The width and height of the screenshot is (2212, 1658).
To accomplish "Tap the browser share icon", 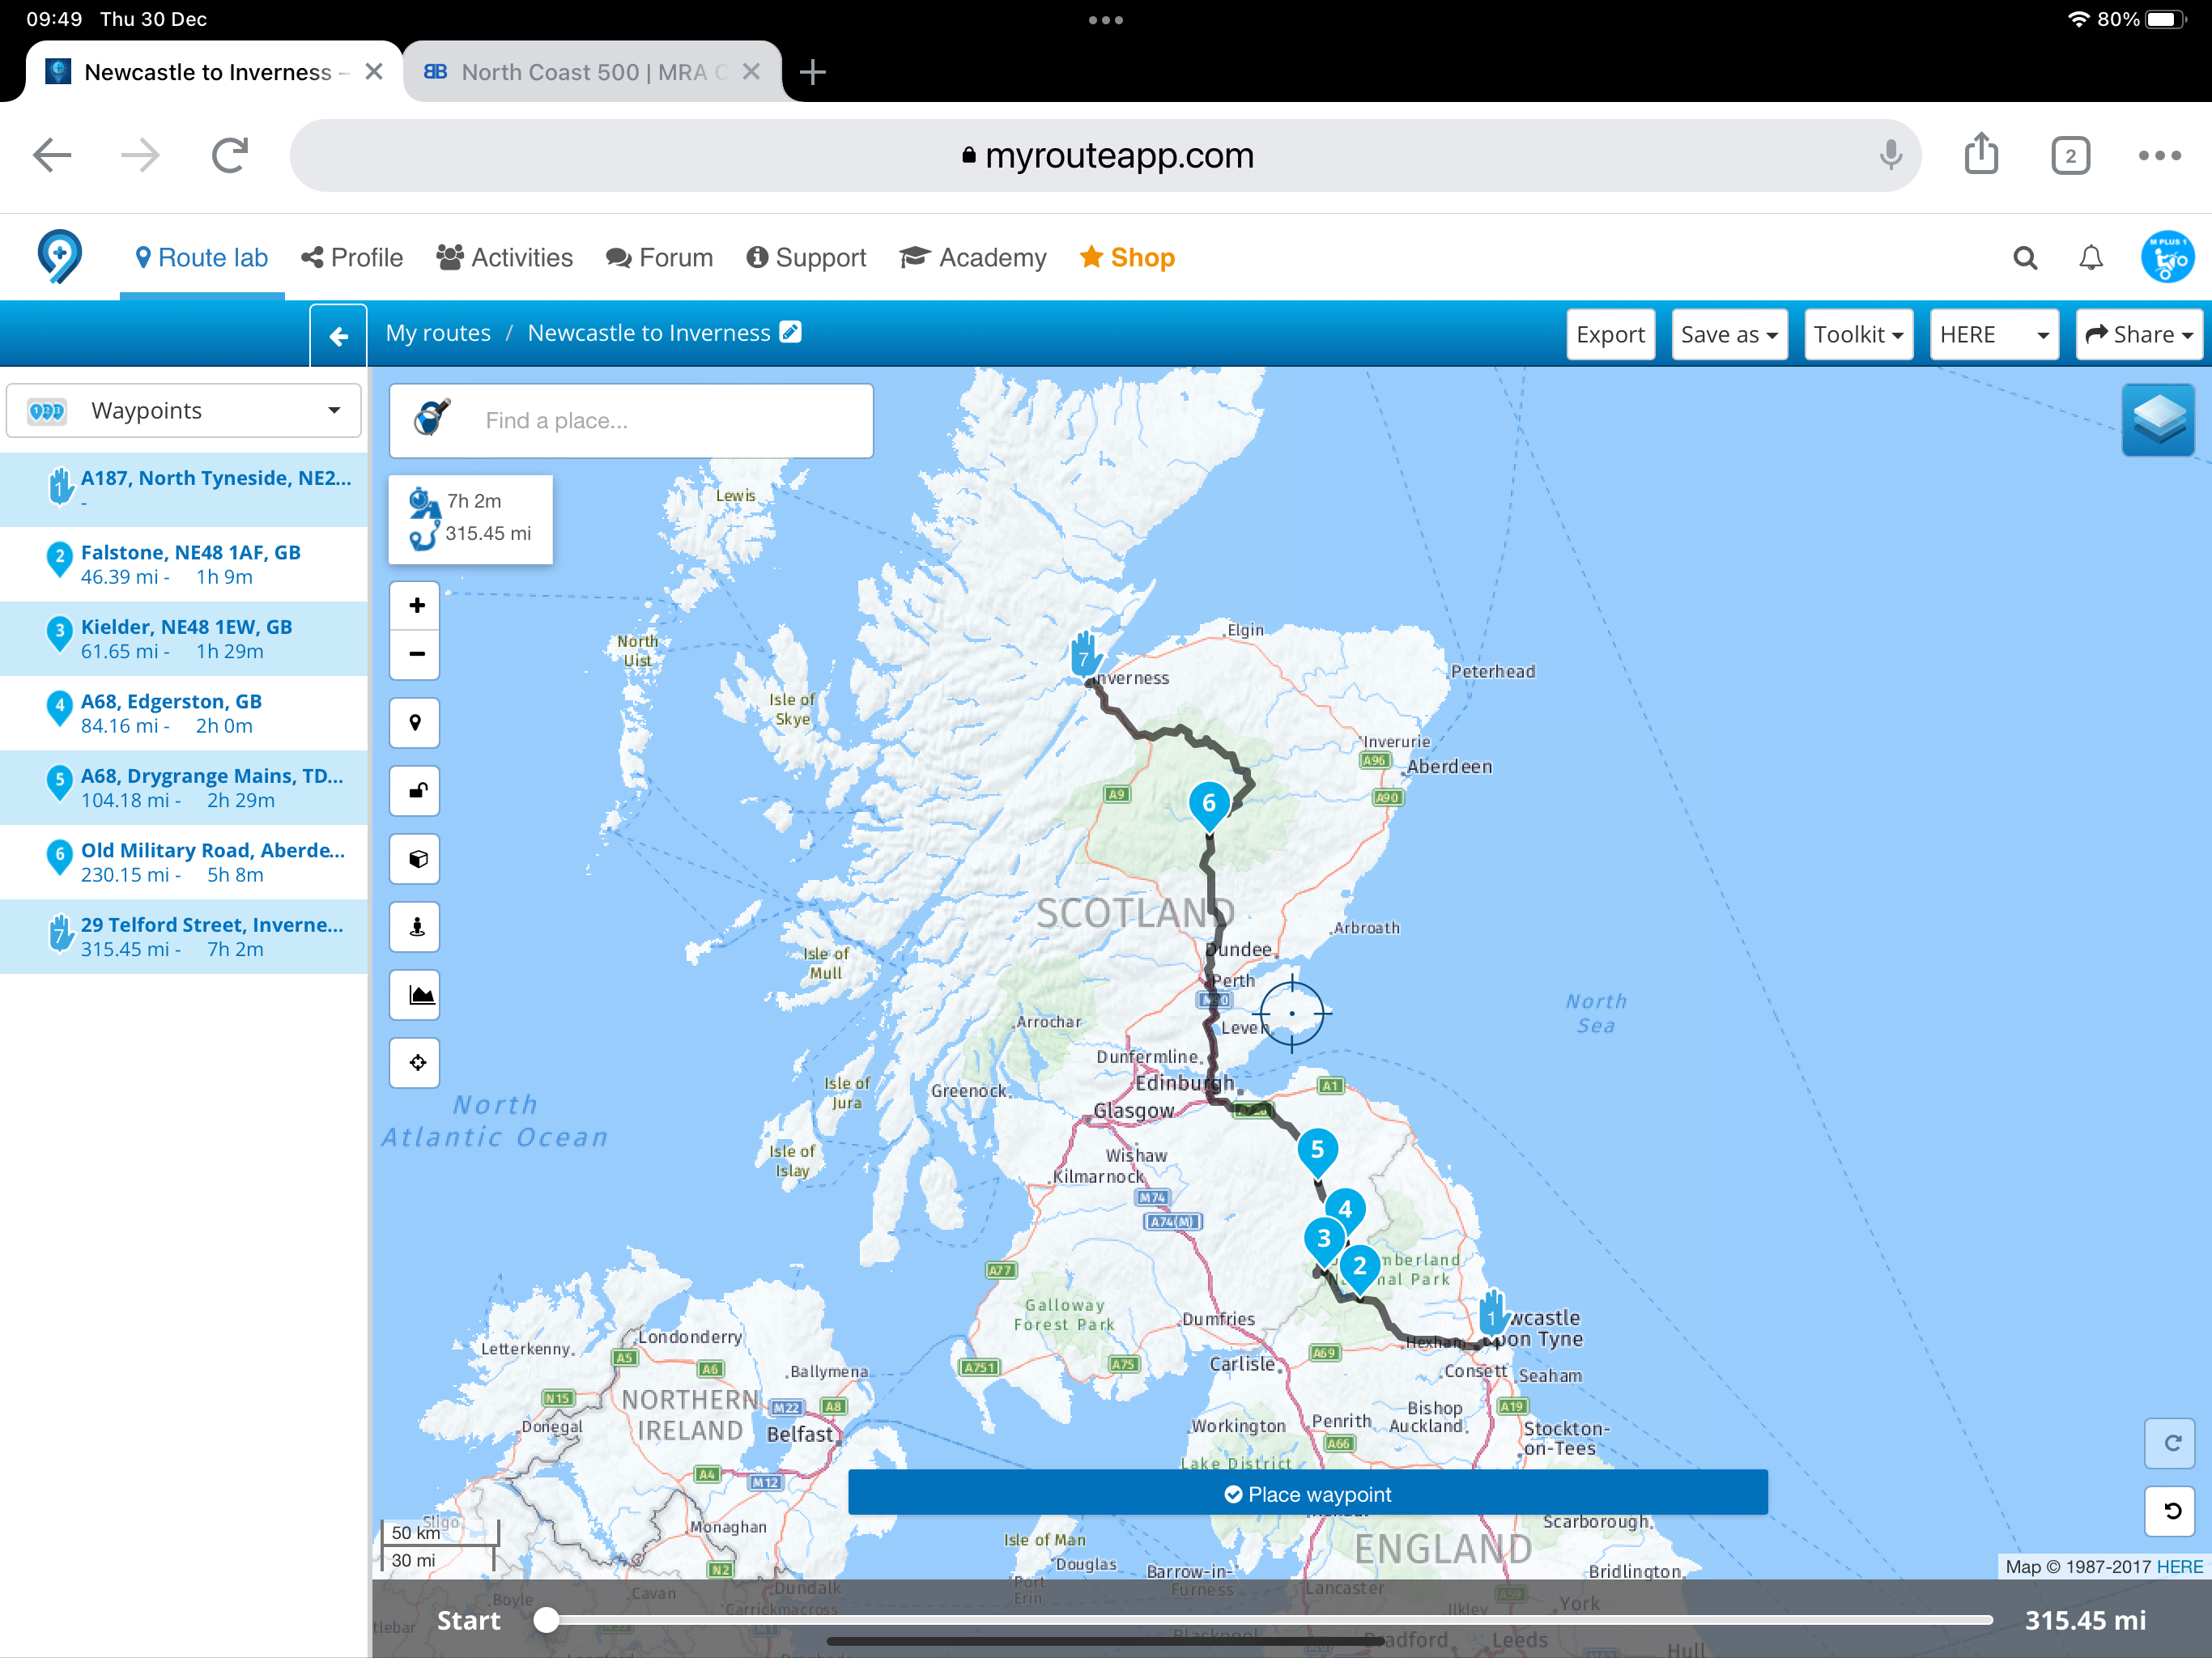I will (1981, 155).
